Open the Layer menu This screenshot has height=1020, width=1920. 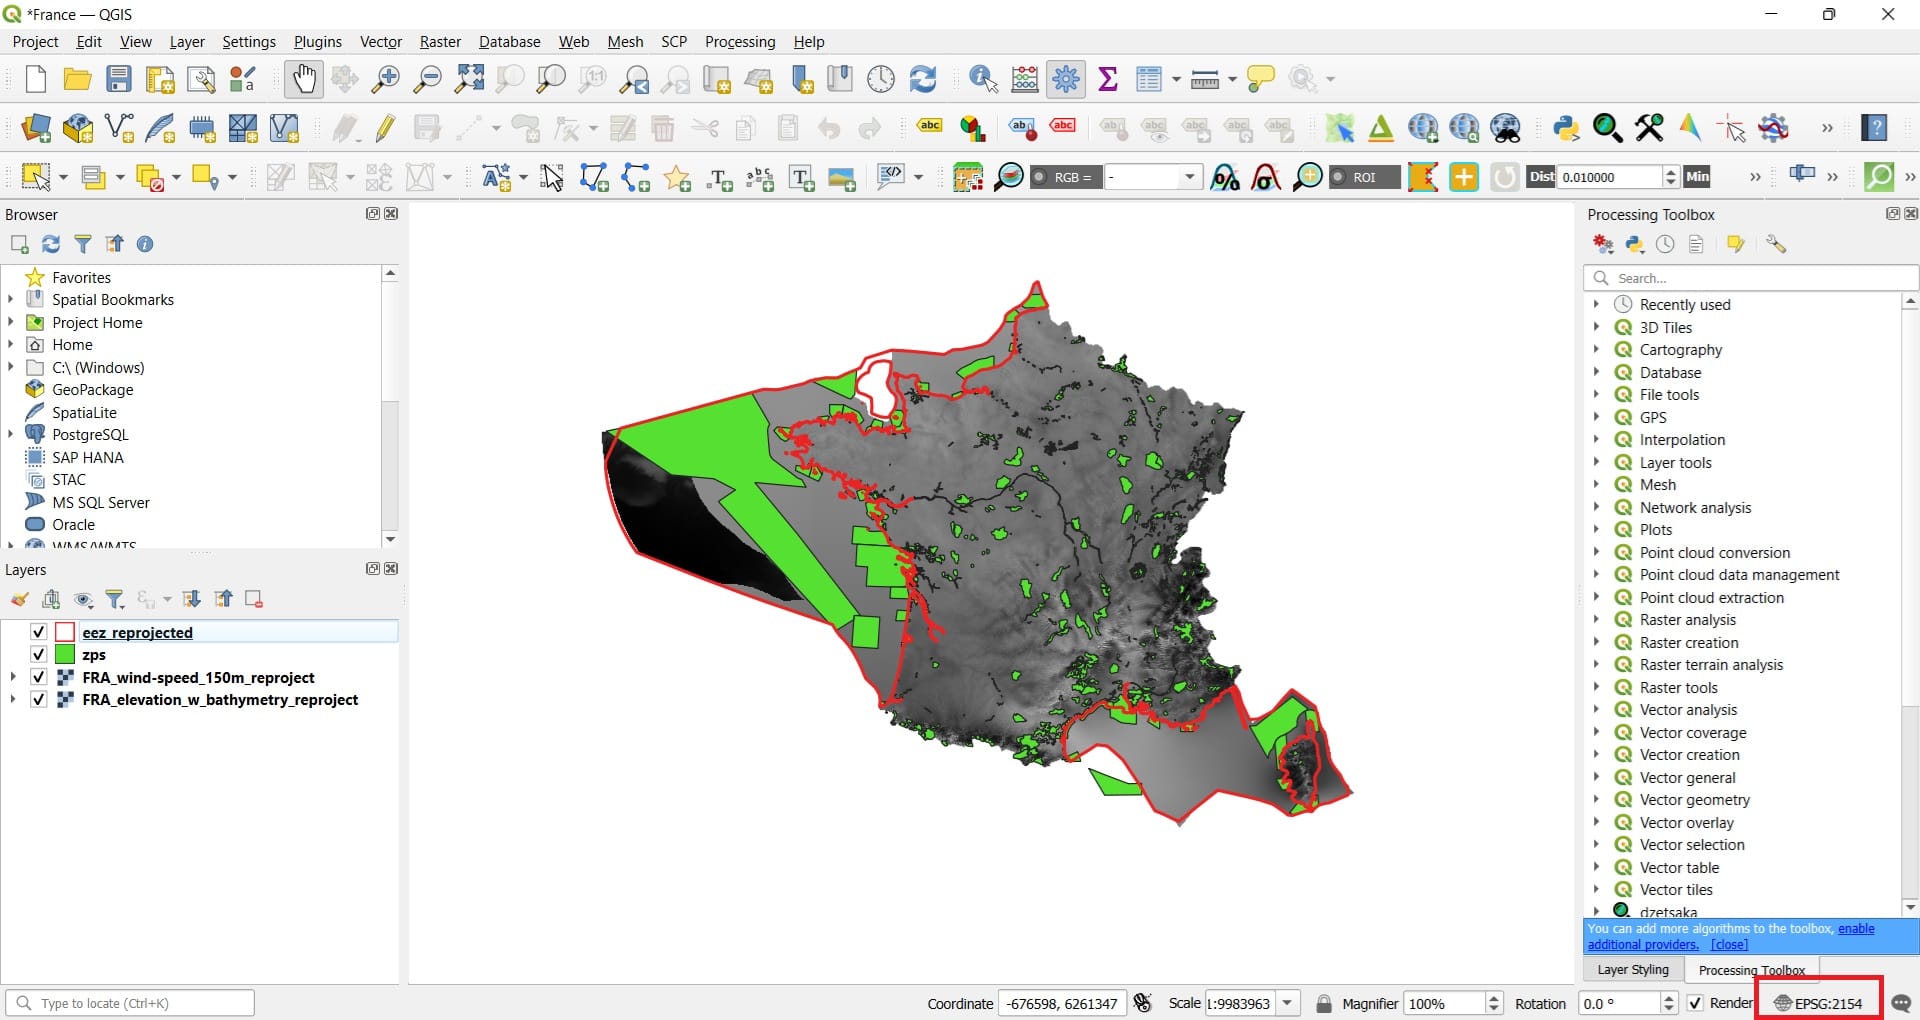pyautogui.click(x=187, y=41)
